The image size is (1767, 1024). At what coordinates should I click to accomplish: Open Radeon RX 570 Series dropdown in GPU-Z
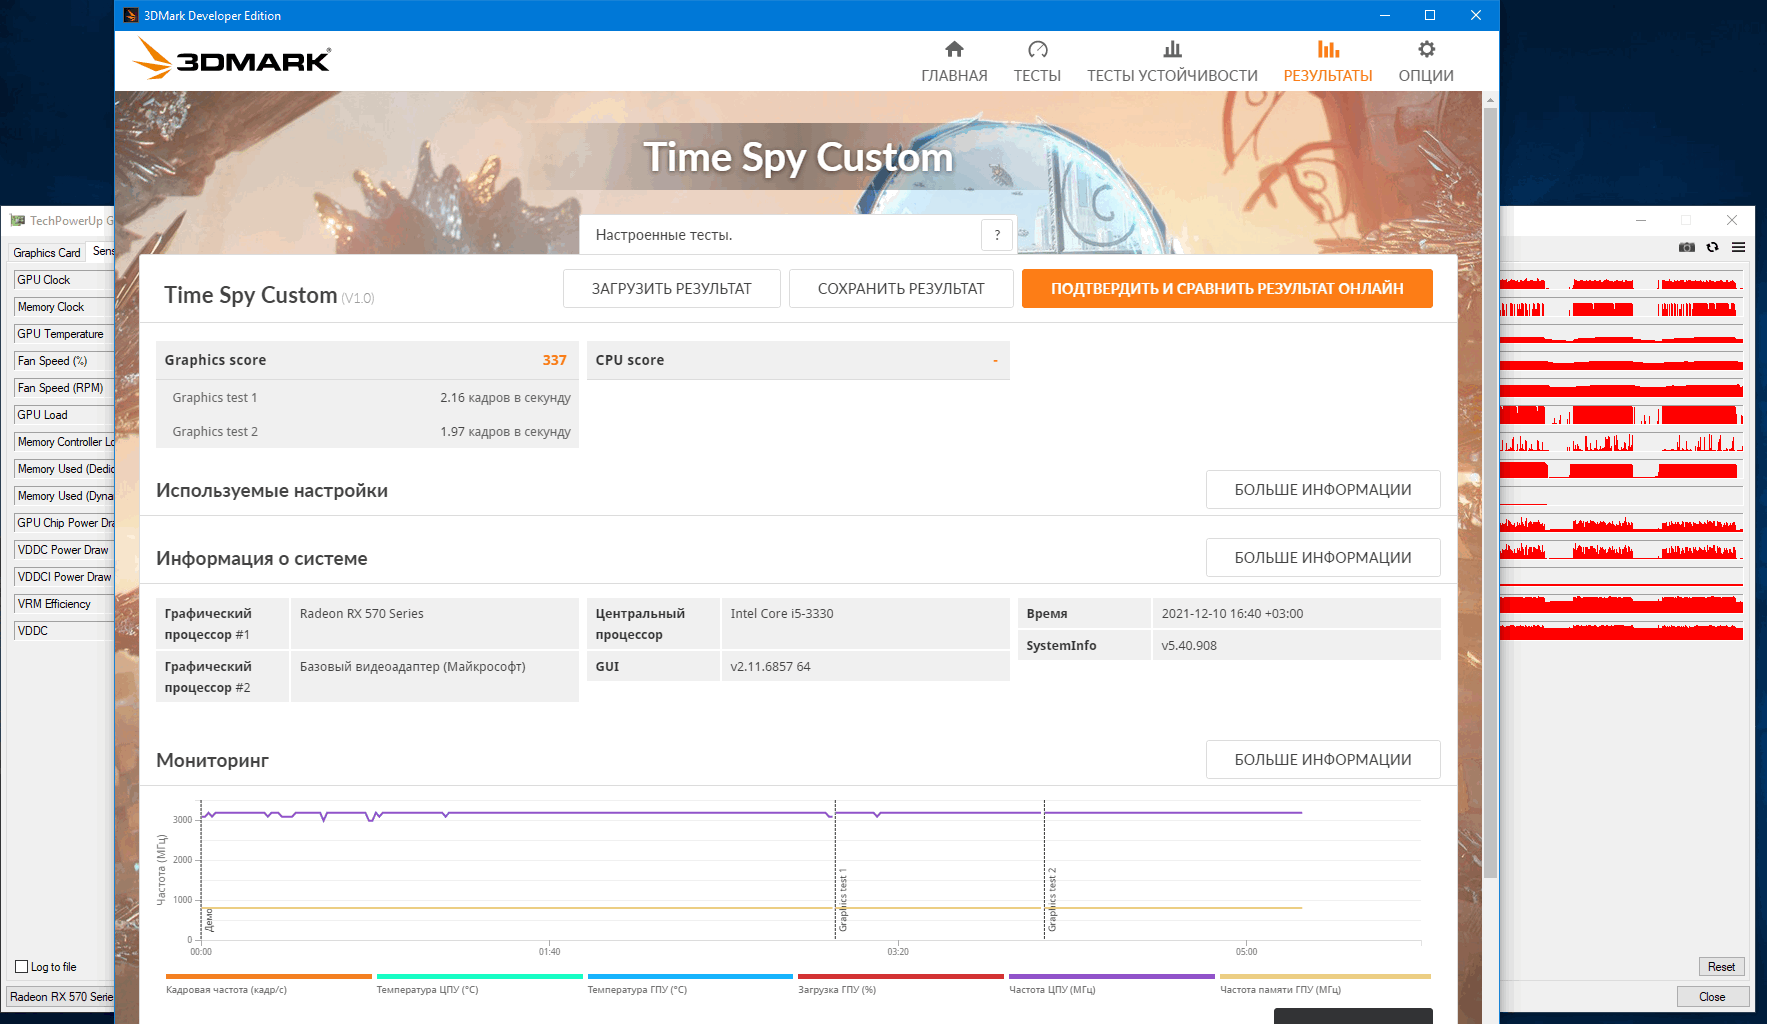tap(61, 997)
